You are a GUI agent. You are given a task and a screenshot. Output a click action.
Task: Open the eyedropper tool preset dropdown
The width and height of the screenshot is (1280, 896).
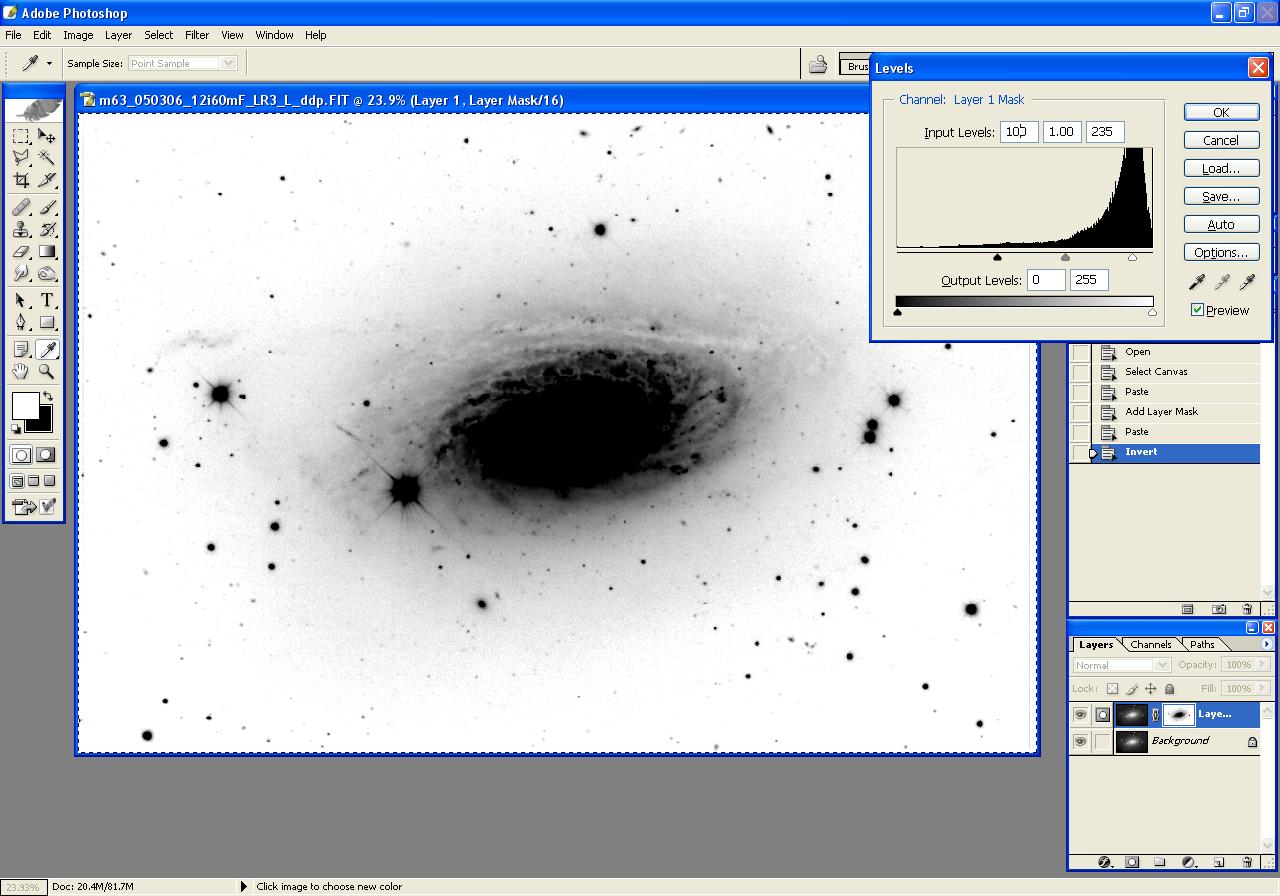[49, 63]
